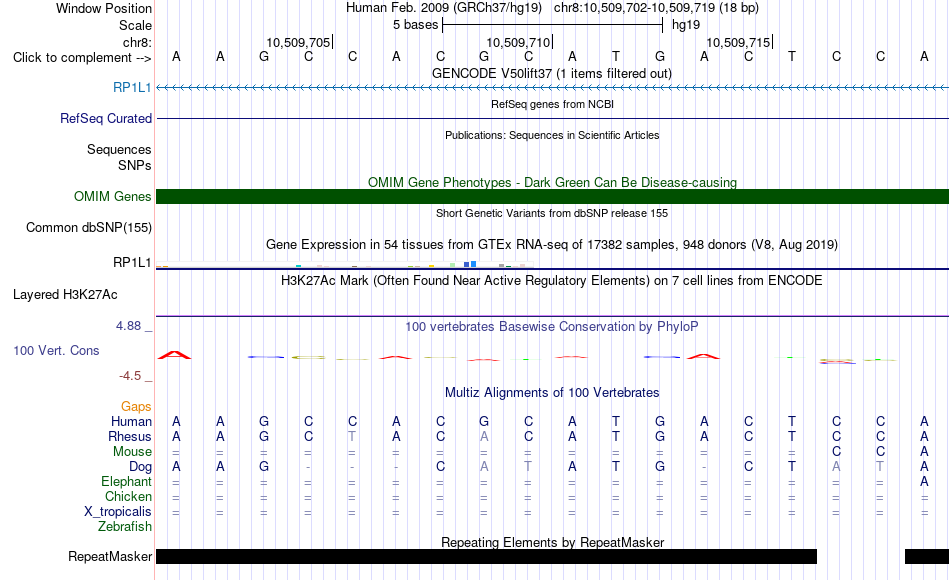This screenshot has width=950, height=580.
Task: Click the 4.88 PhyloP upper scale value
Action: coord(128,326)
